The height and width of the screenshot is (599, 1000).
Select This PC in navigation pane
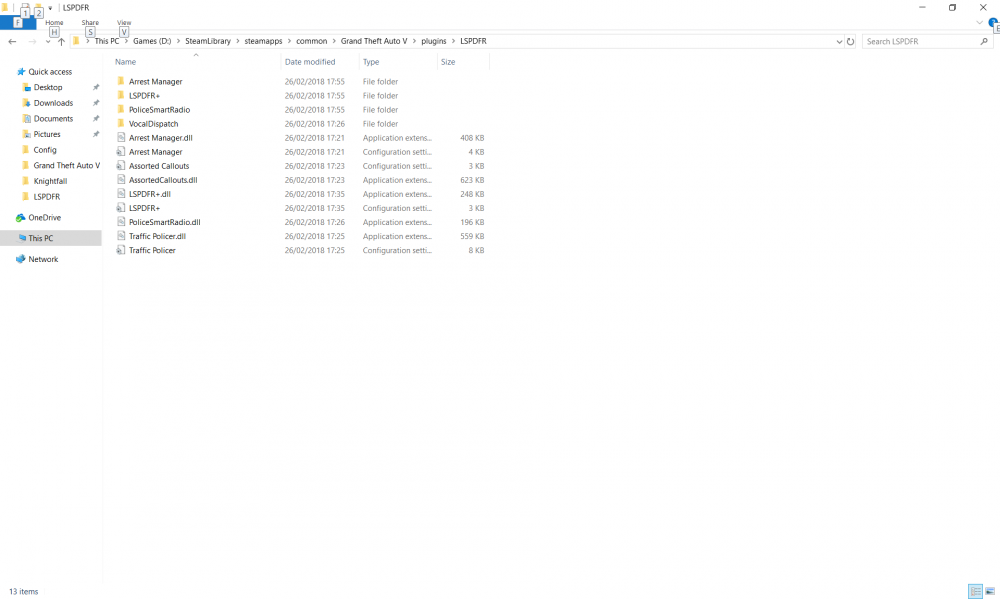tap(51, 238)
